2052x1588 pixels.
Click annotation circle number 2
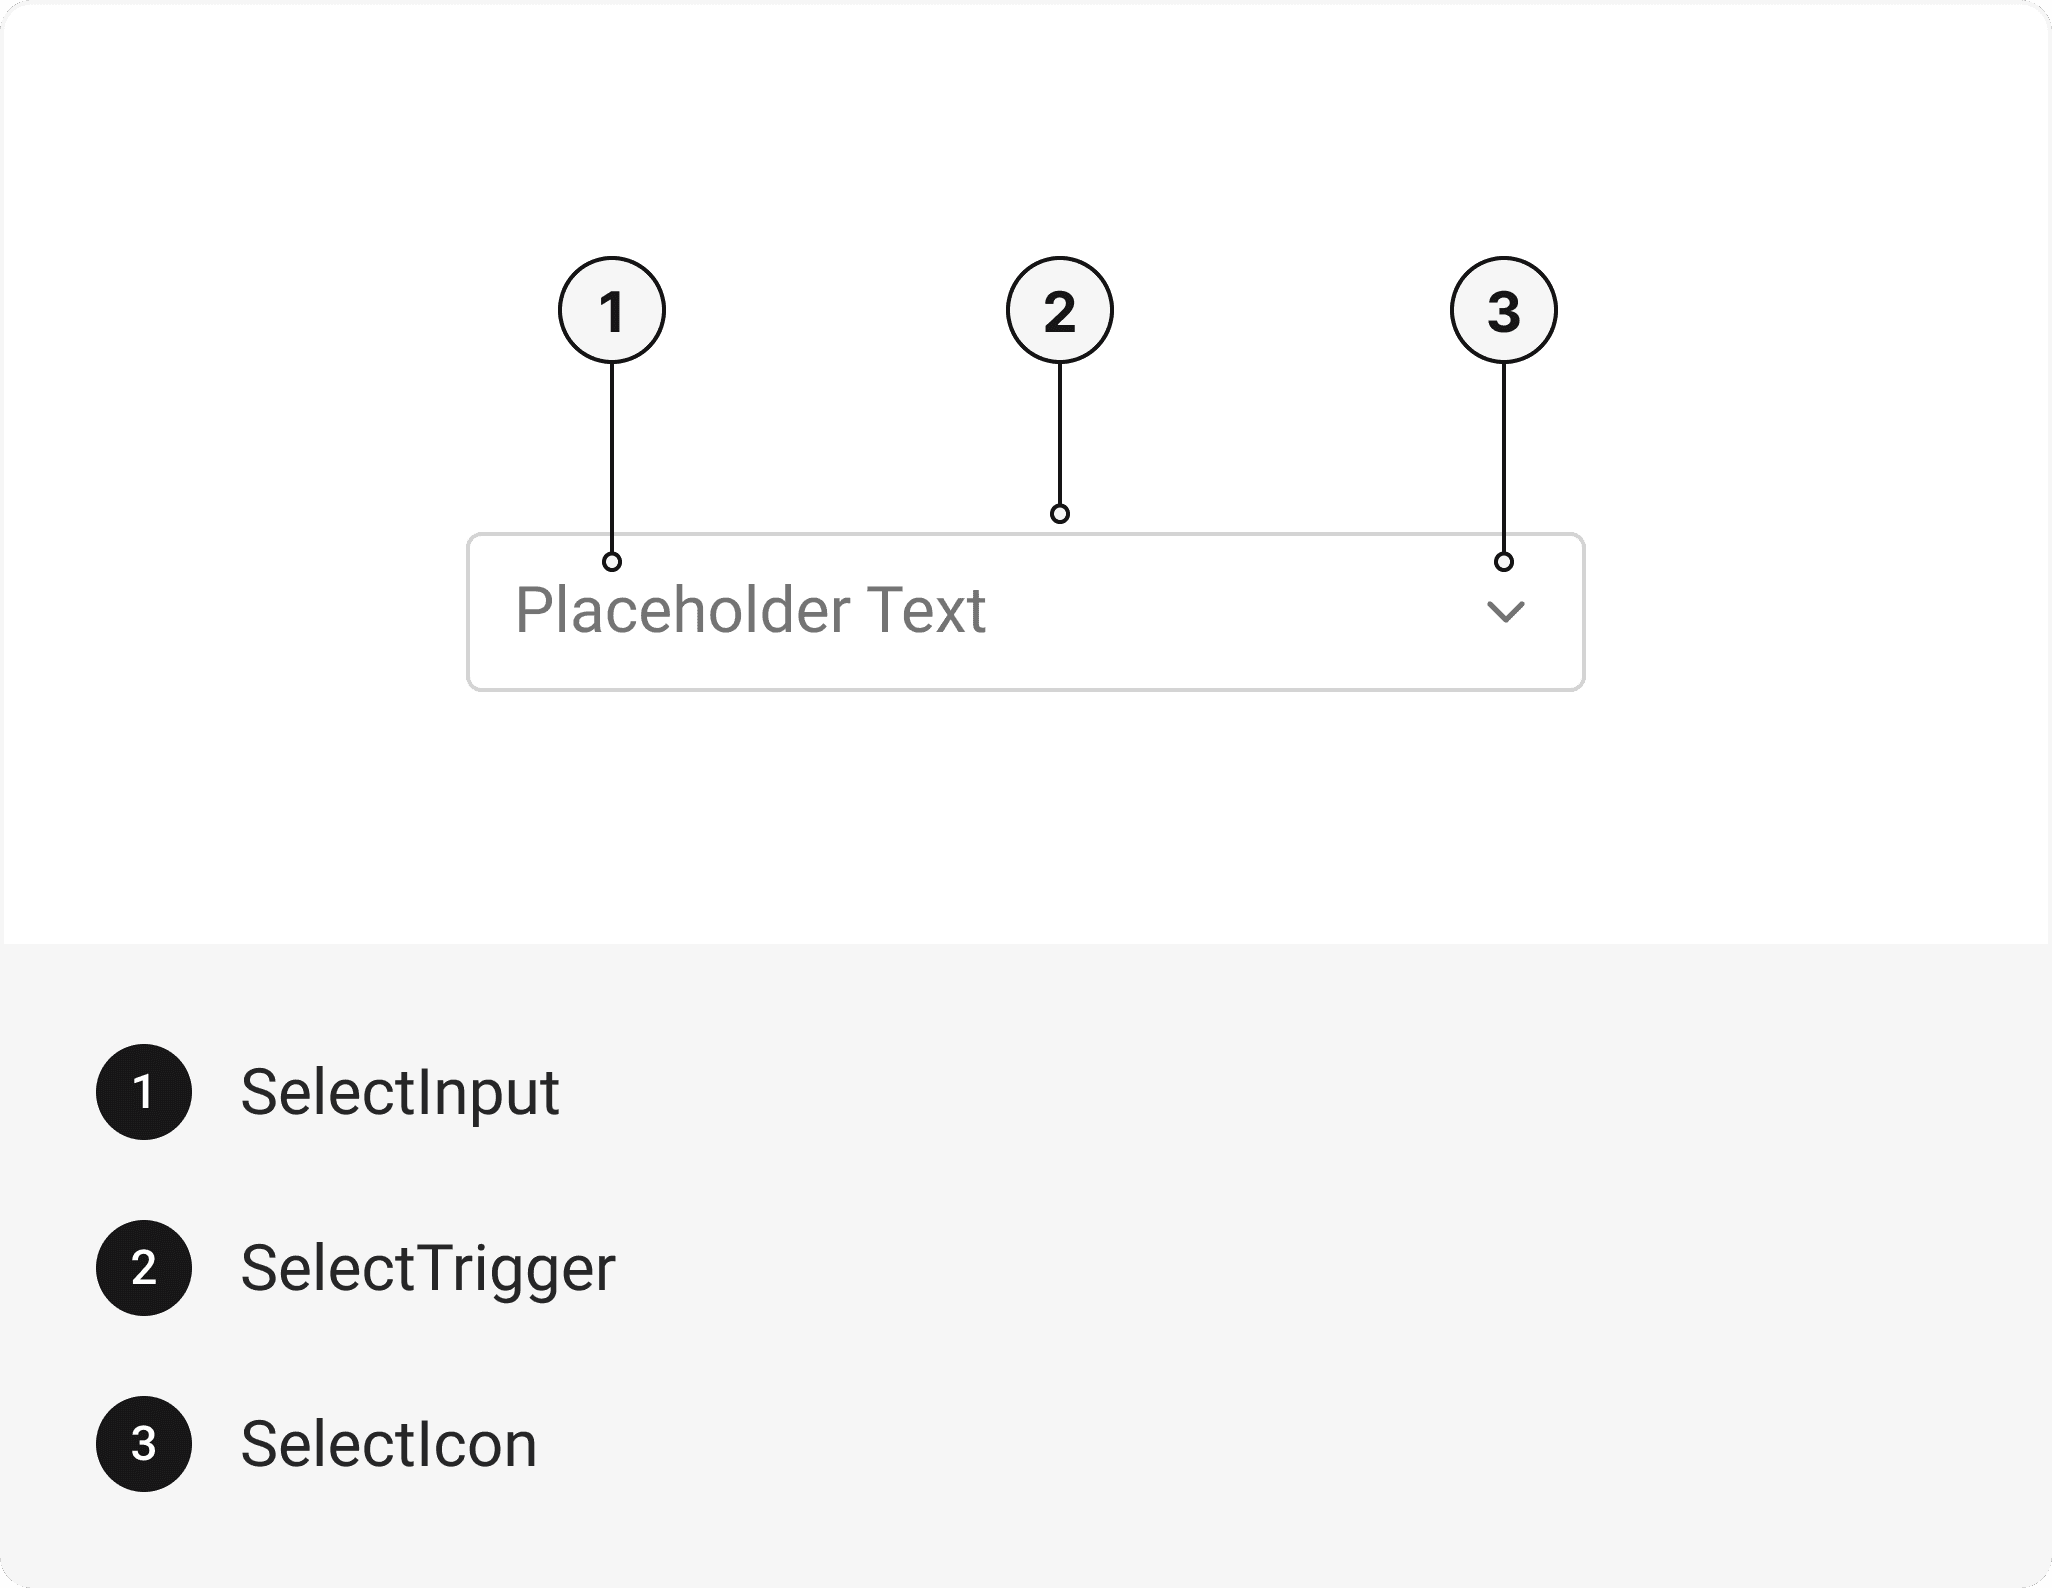(x=1060, y=310)
